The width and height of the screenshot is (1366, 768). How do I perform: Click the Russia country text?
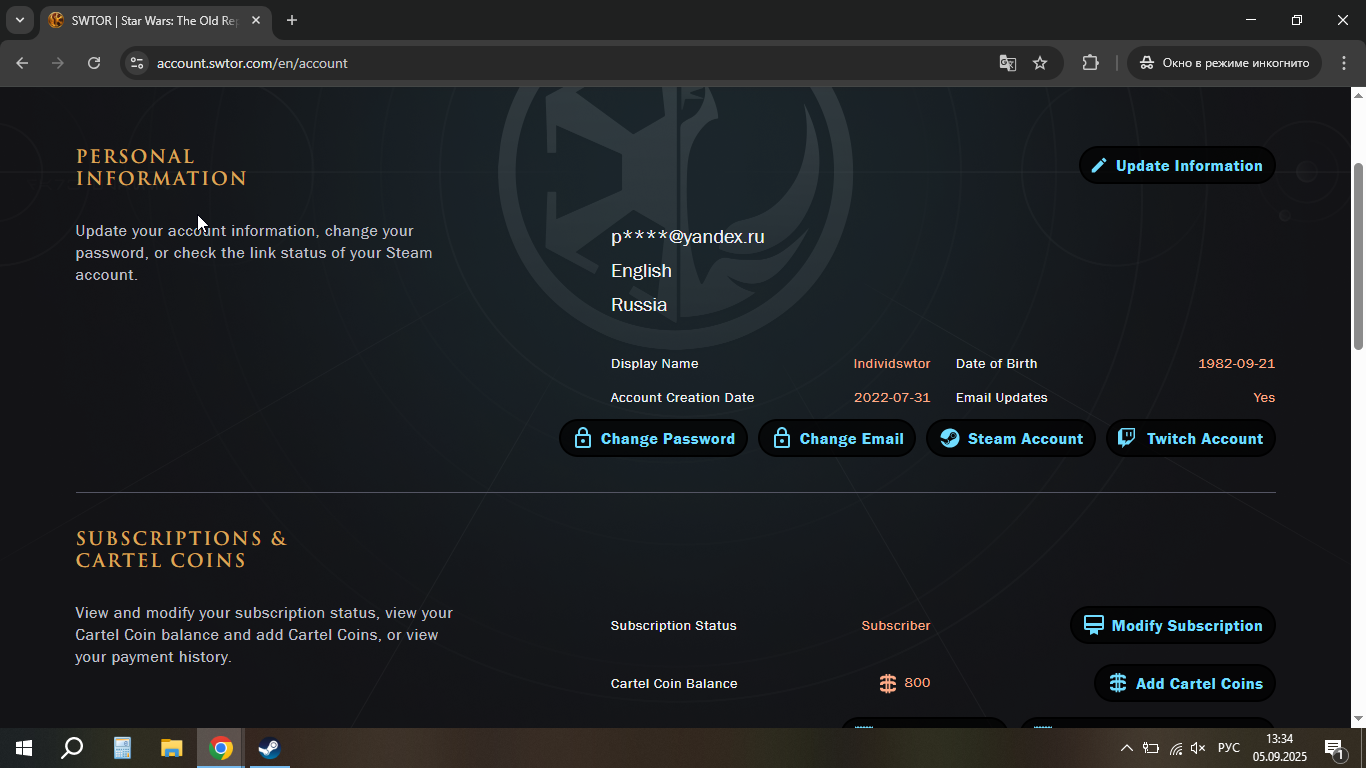tap(639, 305)
